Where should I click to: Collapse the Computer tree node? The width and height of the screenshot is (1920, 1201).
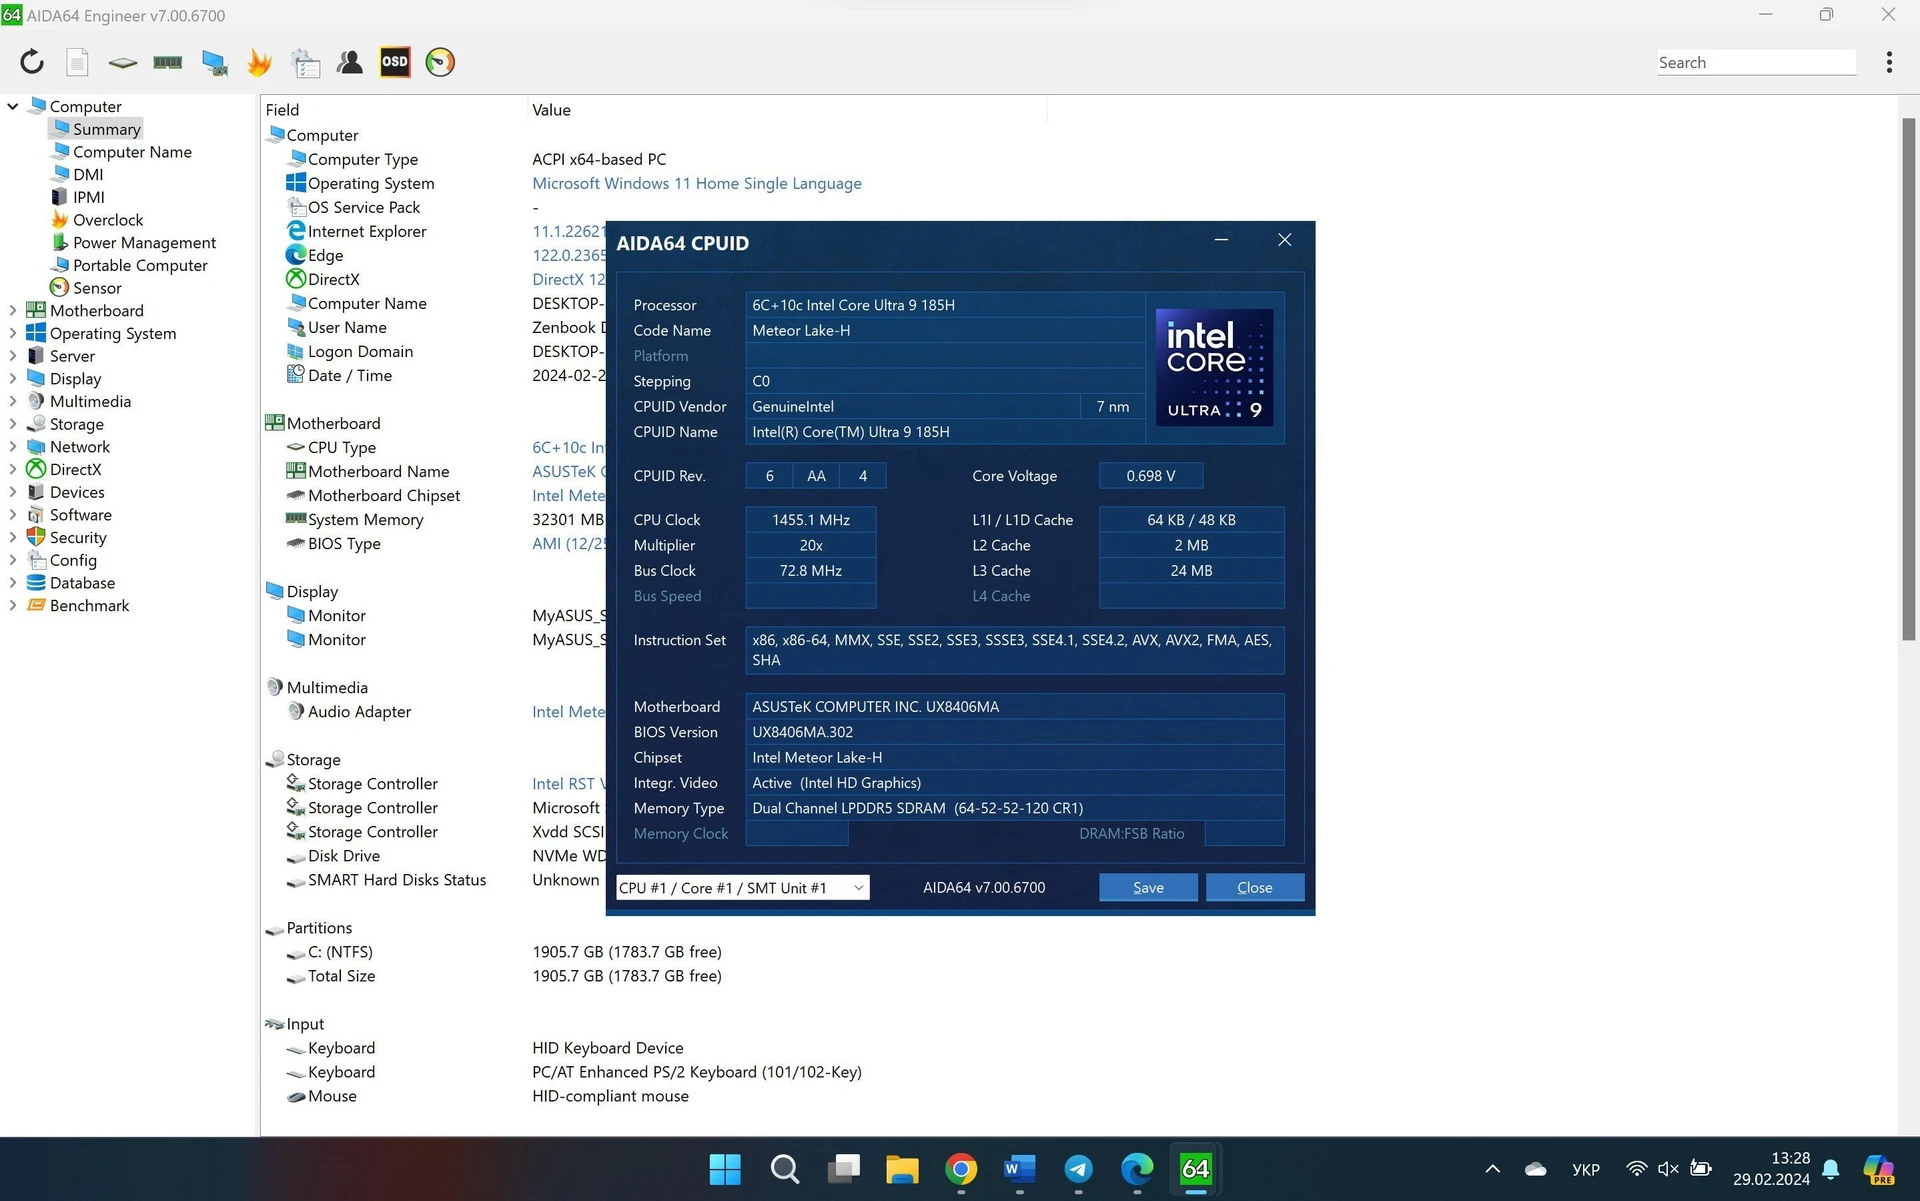click(13, 106)
